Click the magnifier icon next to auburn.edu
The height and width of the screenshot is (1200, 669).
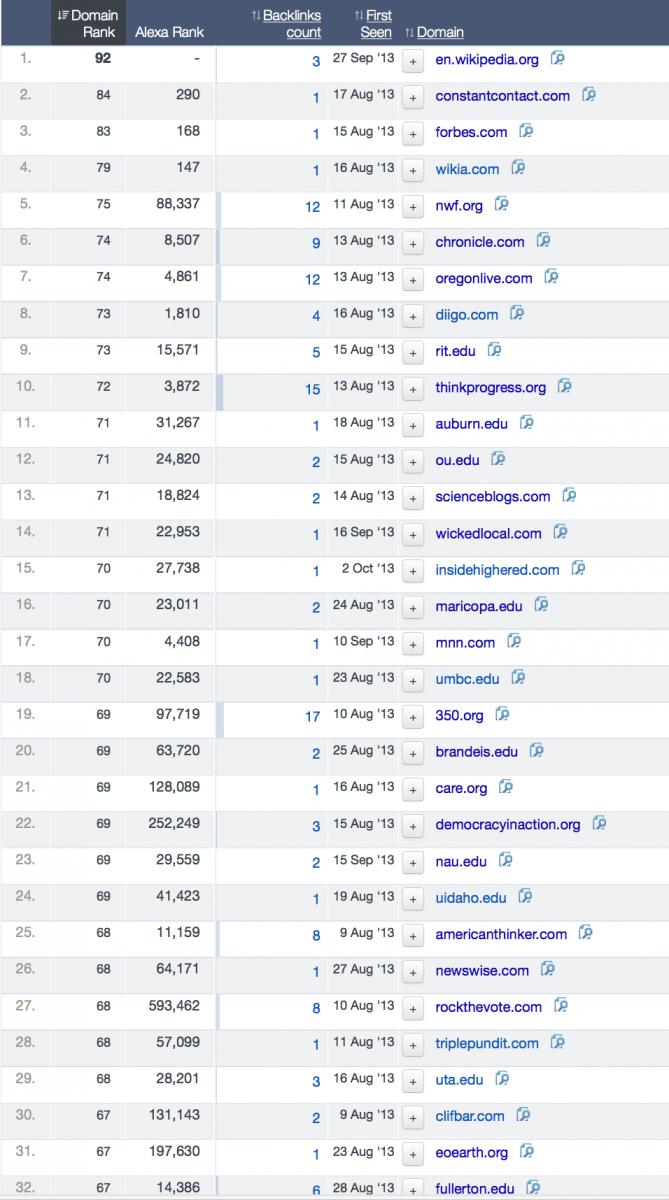(527, 423)
